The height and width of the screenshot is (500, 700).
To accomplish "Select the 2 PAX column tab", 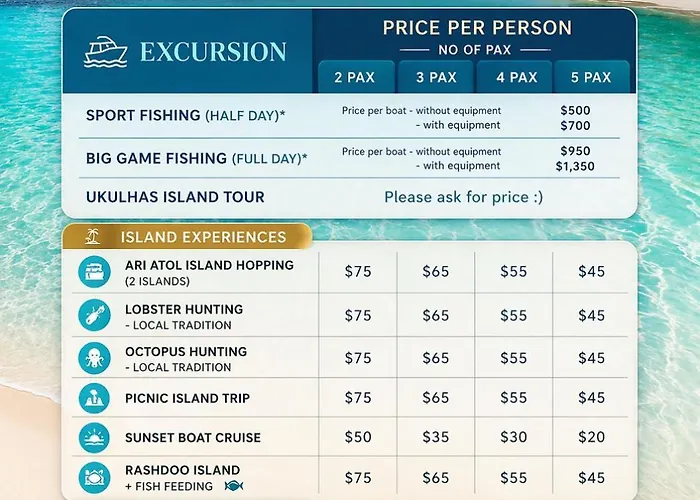I will 356,77.
